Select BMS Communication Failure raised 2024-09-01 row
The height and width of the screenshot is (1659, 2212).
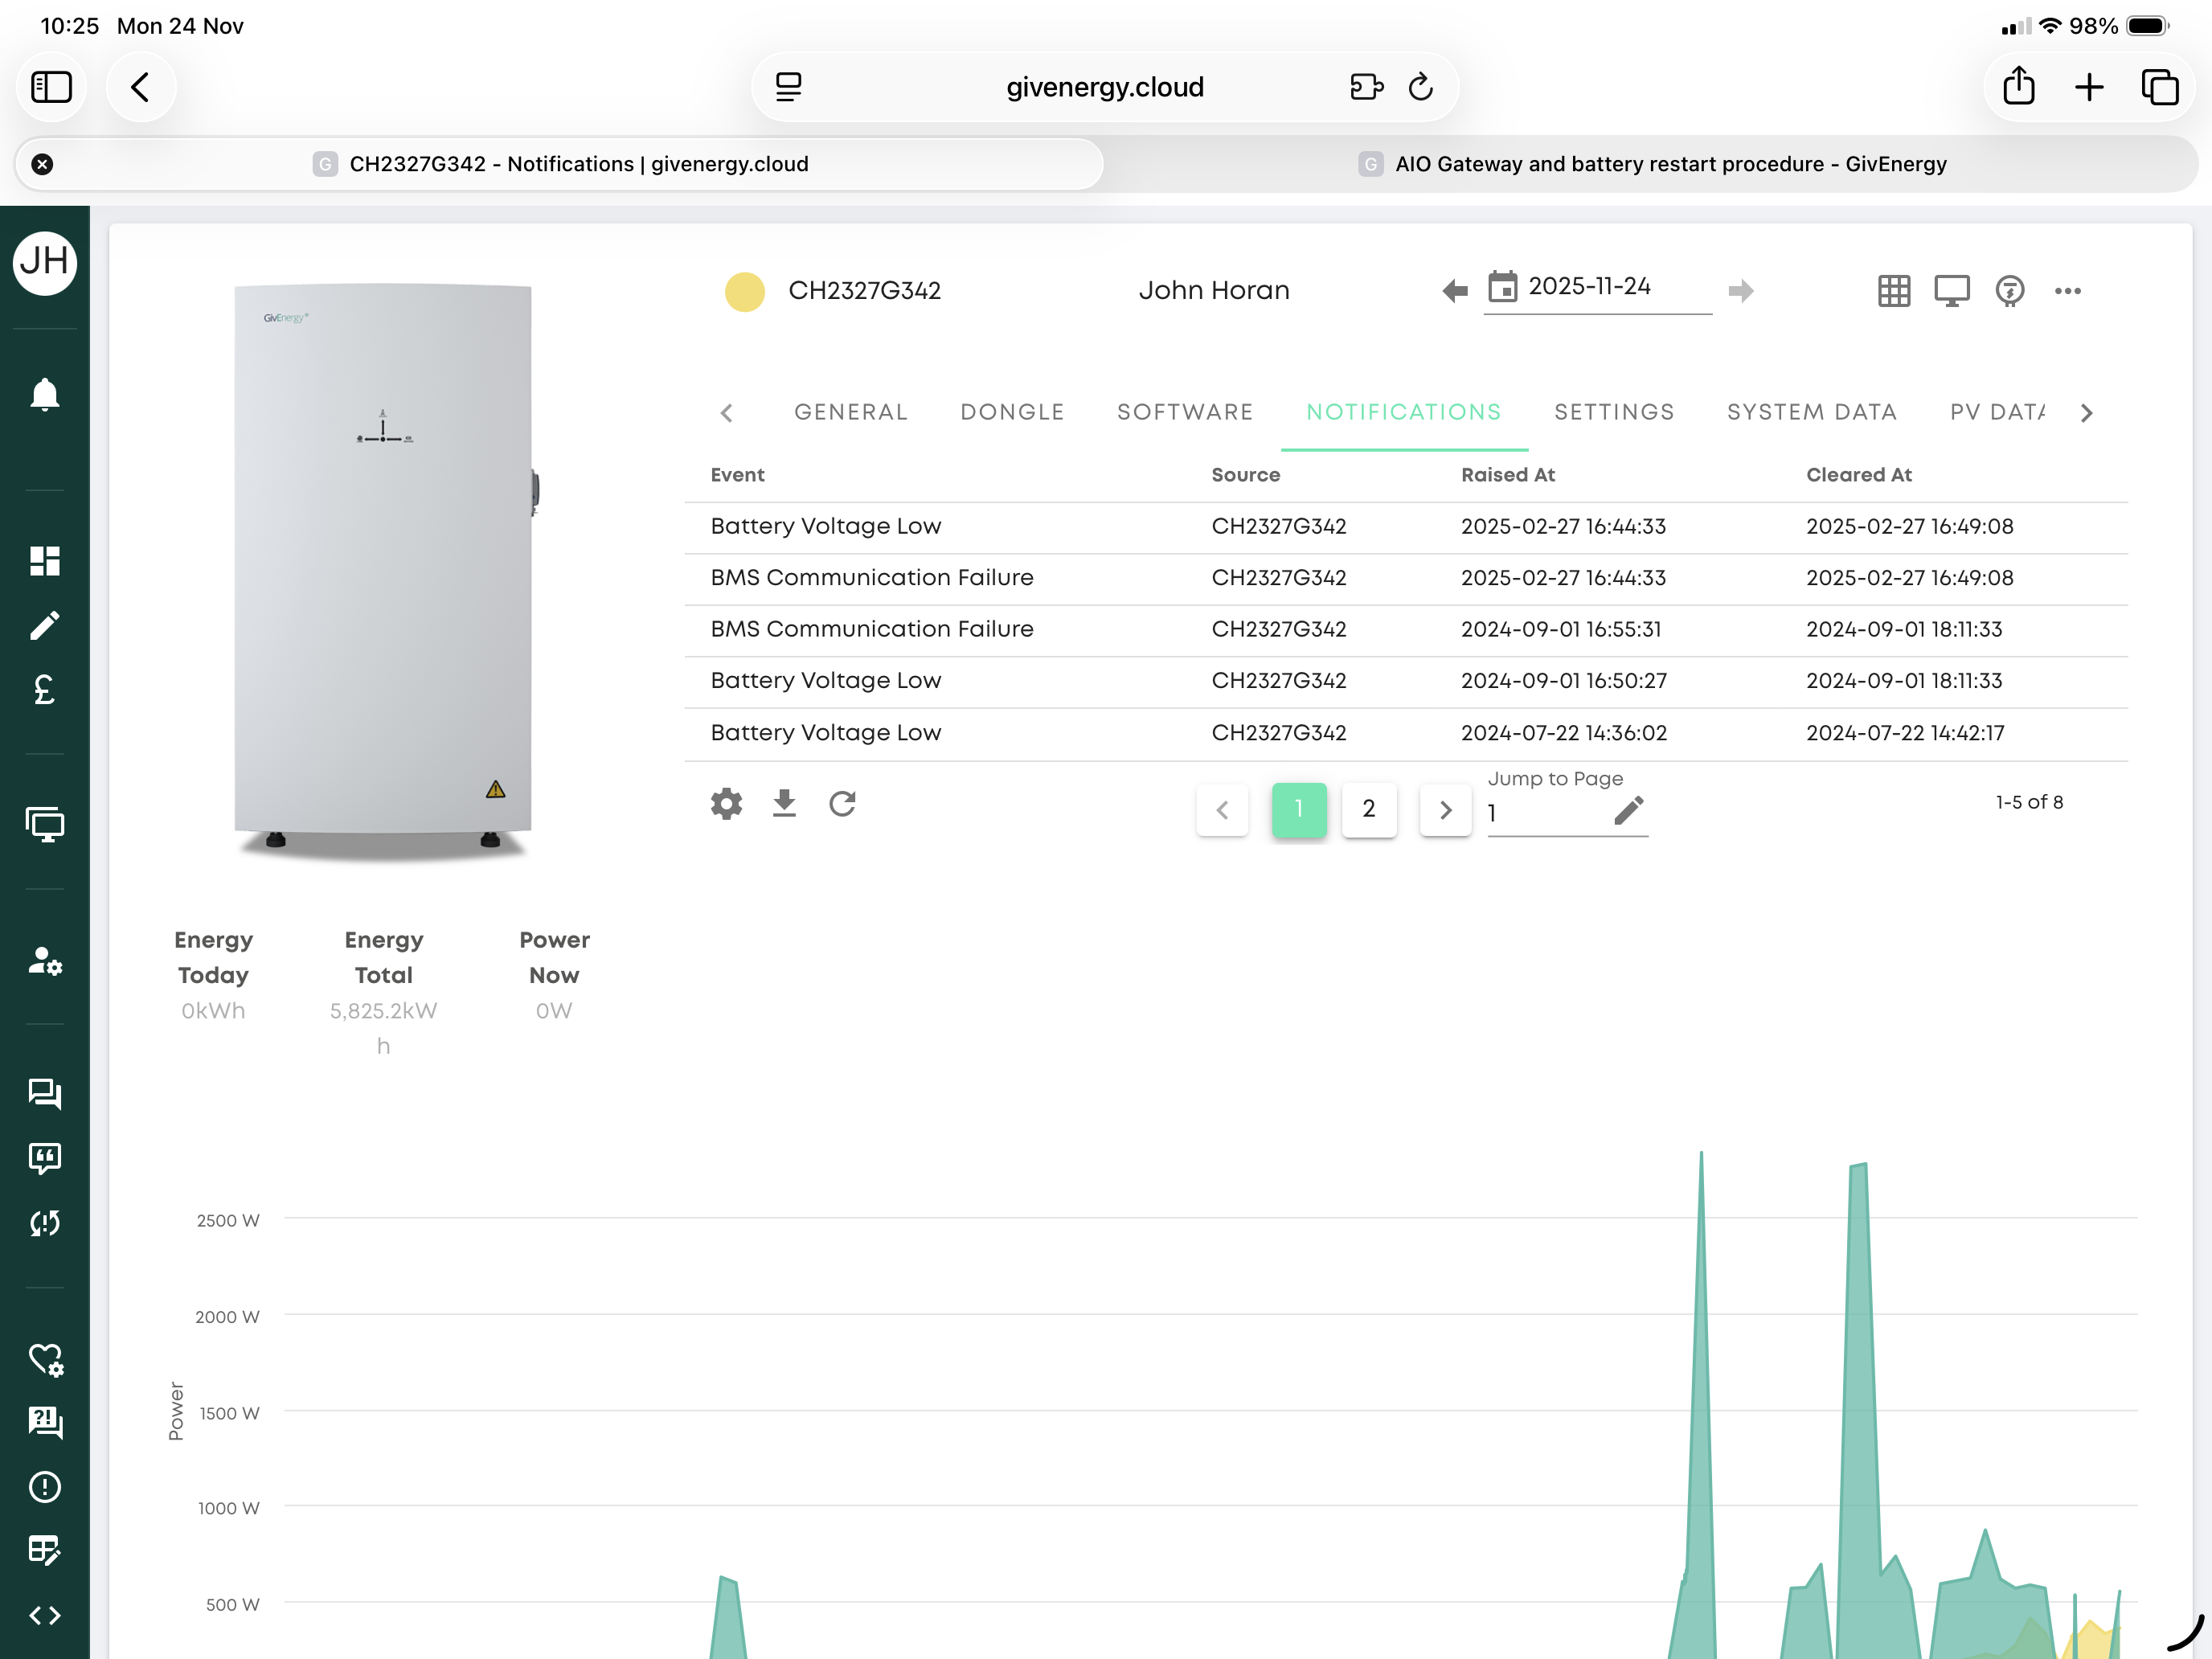point(1406,629)
